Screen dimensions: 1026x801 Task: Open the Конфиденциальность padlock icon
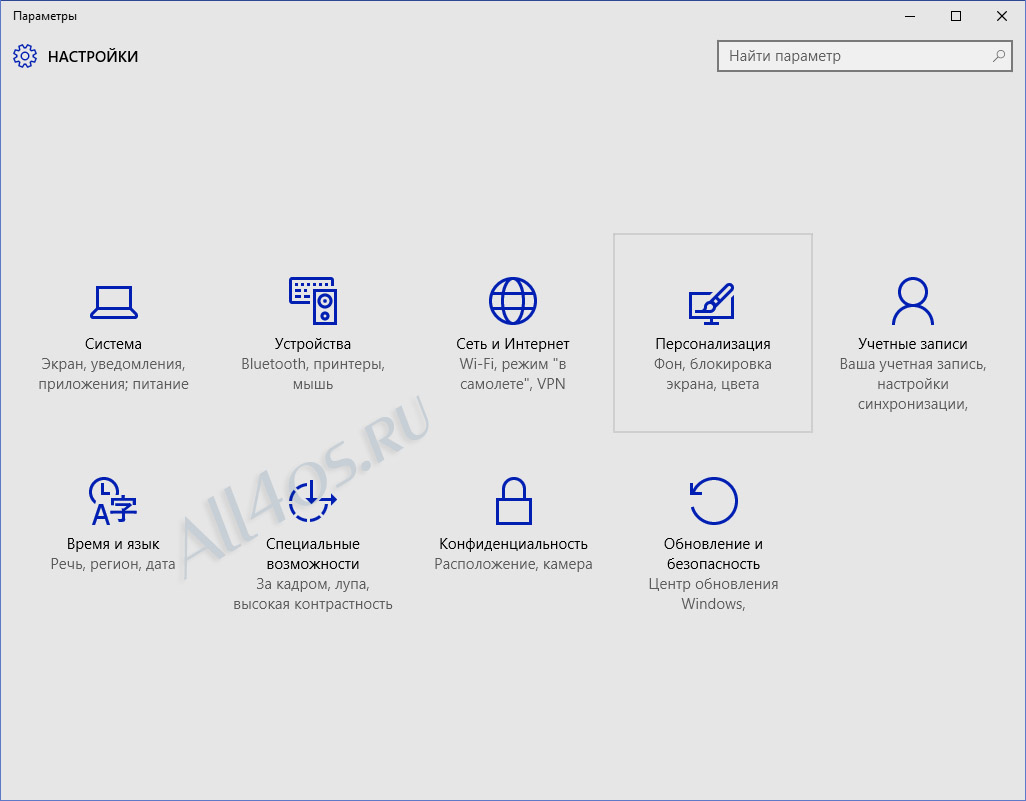click(x=514, y=501)
